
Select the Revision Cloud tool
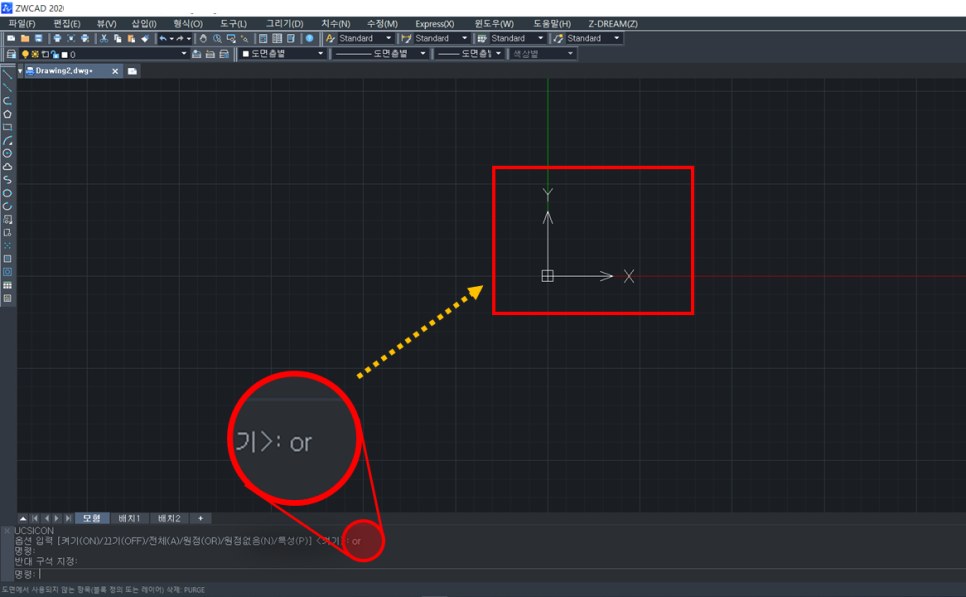pyautogui.click(x=7, y=167)
